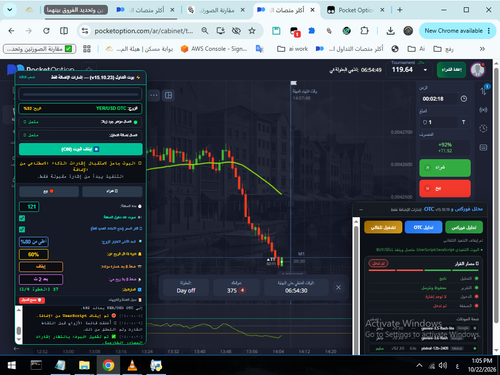Click the green top-up button in header
Image resolution: width=500 pixels, height=375 pixels.
[x=451, y=70]
